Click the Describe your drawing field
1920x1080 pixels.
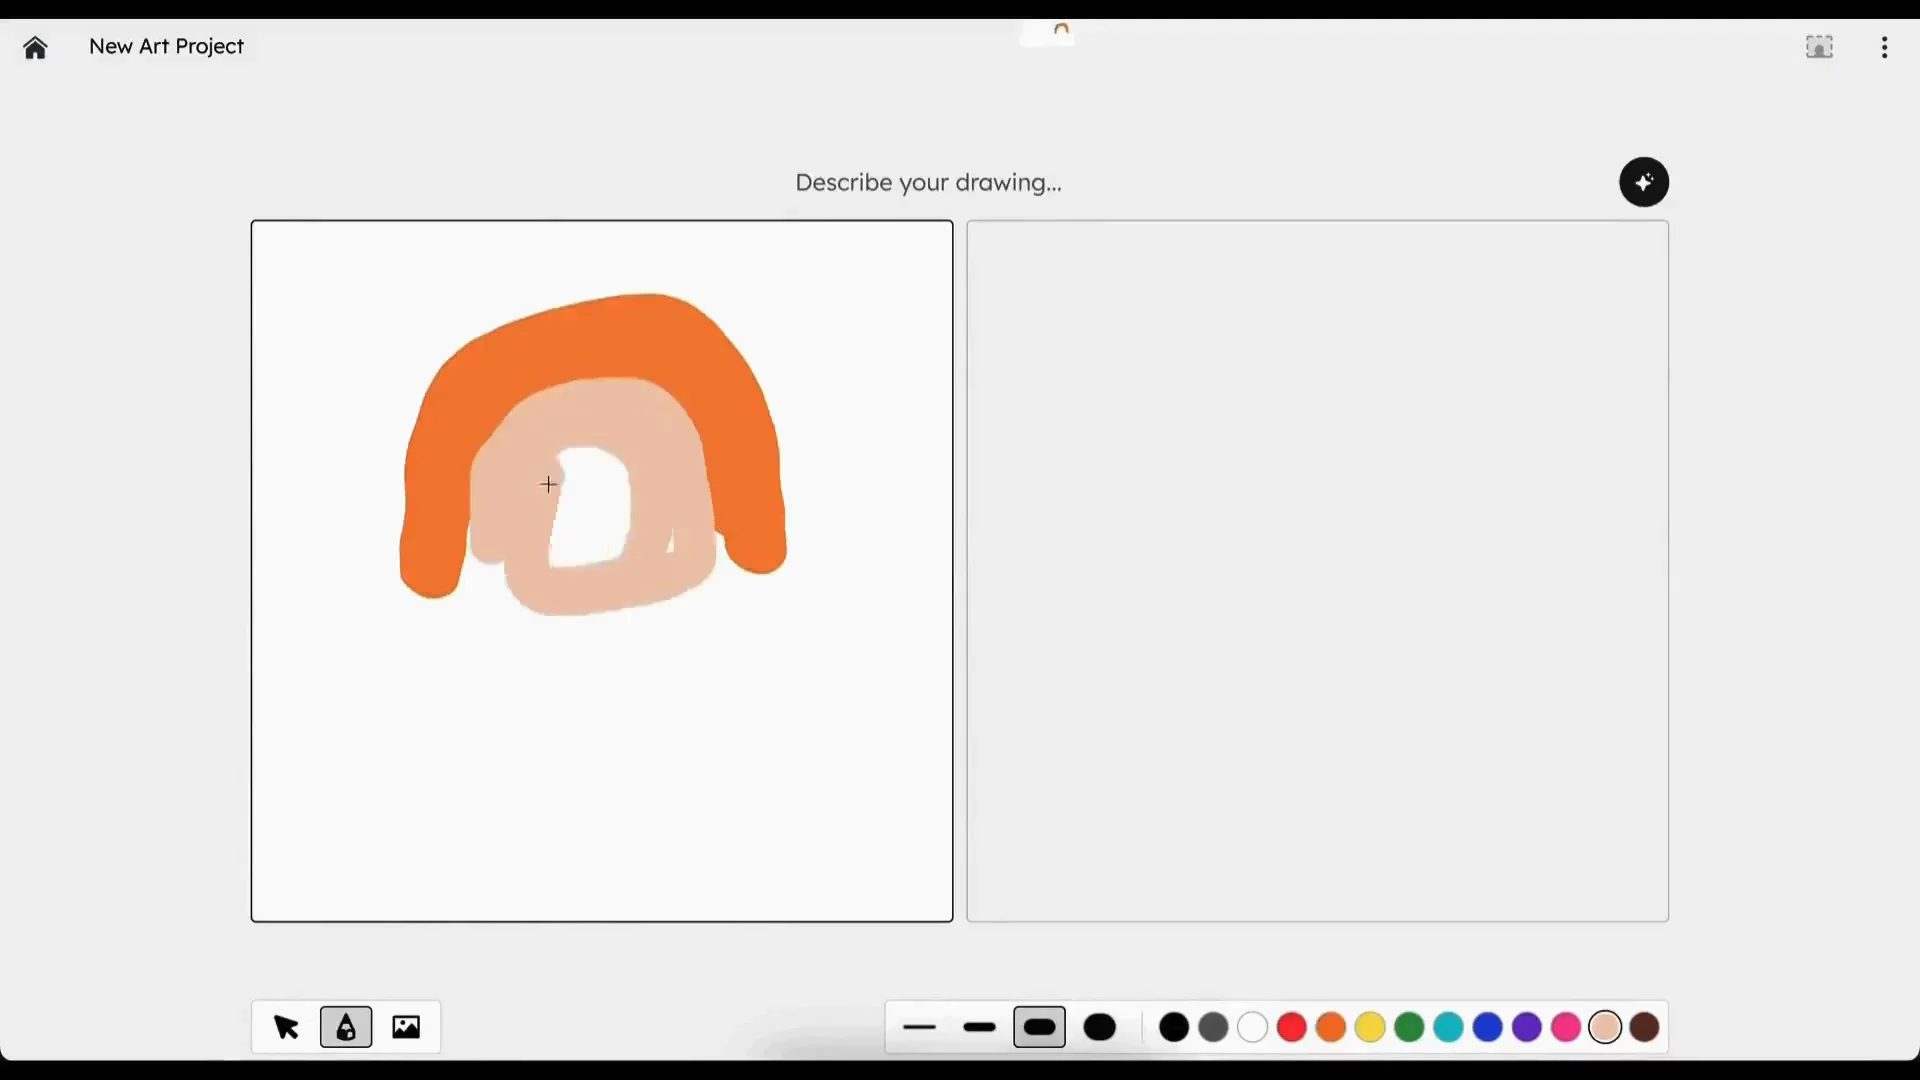point(928,183)
